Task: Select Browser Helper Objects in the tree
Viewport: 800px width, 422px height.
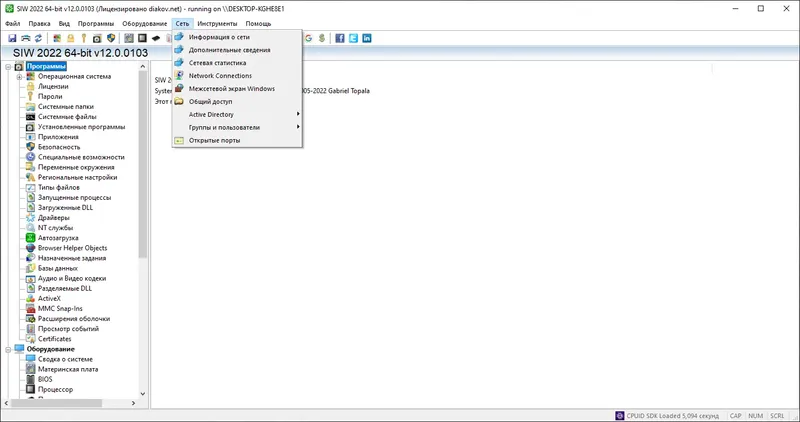Action: point(72,248)
